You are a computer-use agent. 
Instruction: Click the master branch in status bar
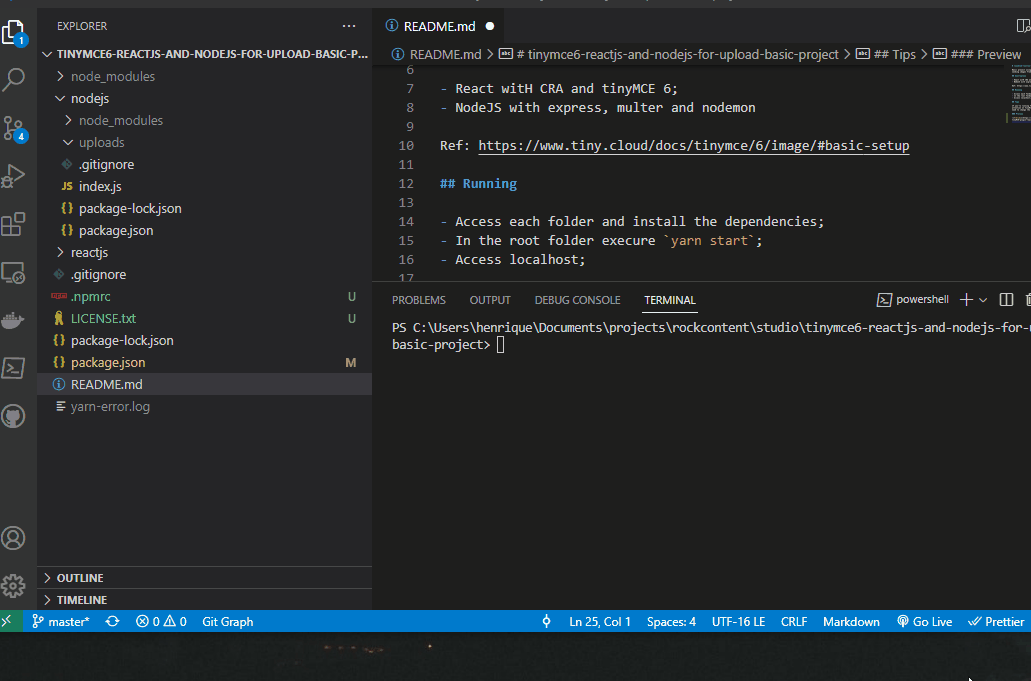click(60, 621)
